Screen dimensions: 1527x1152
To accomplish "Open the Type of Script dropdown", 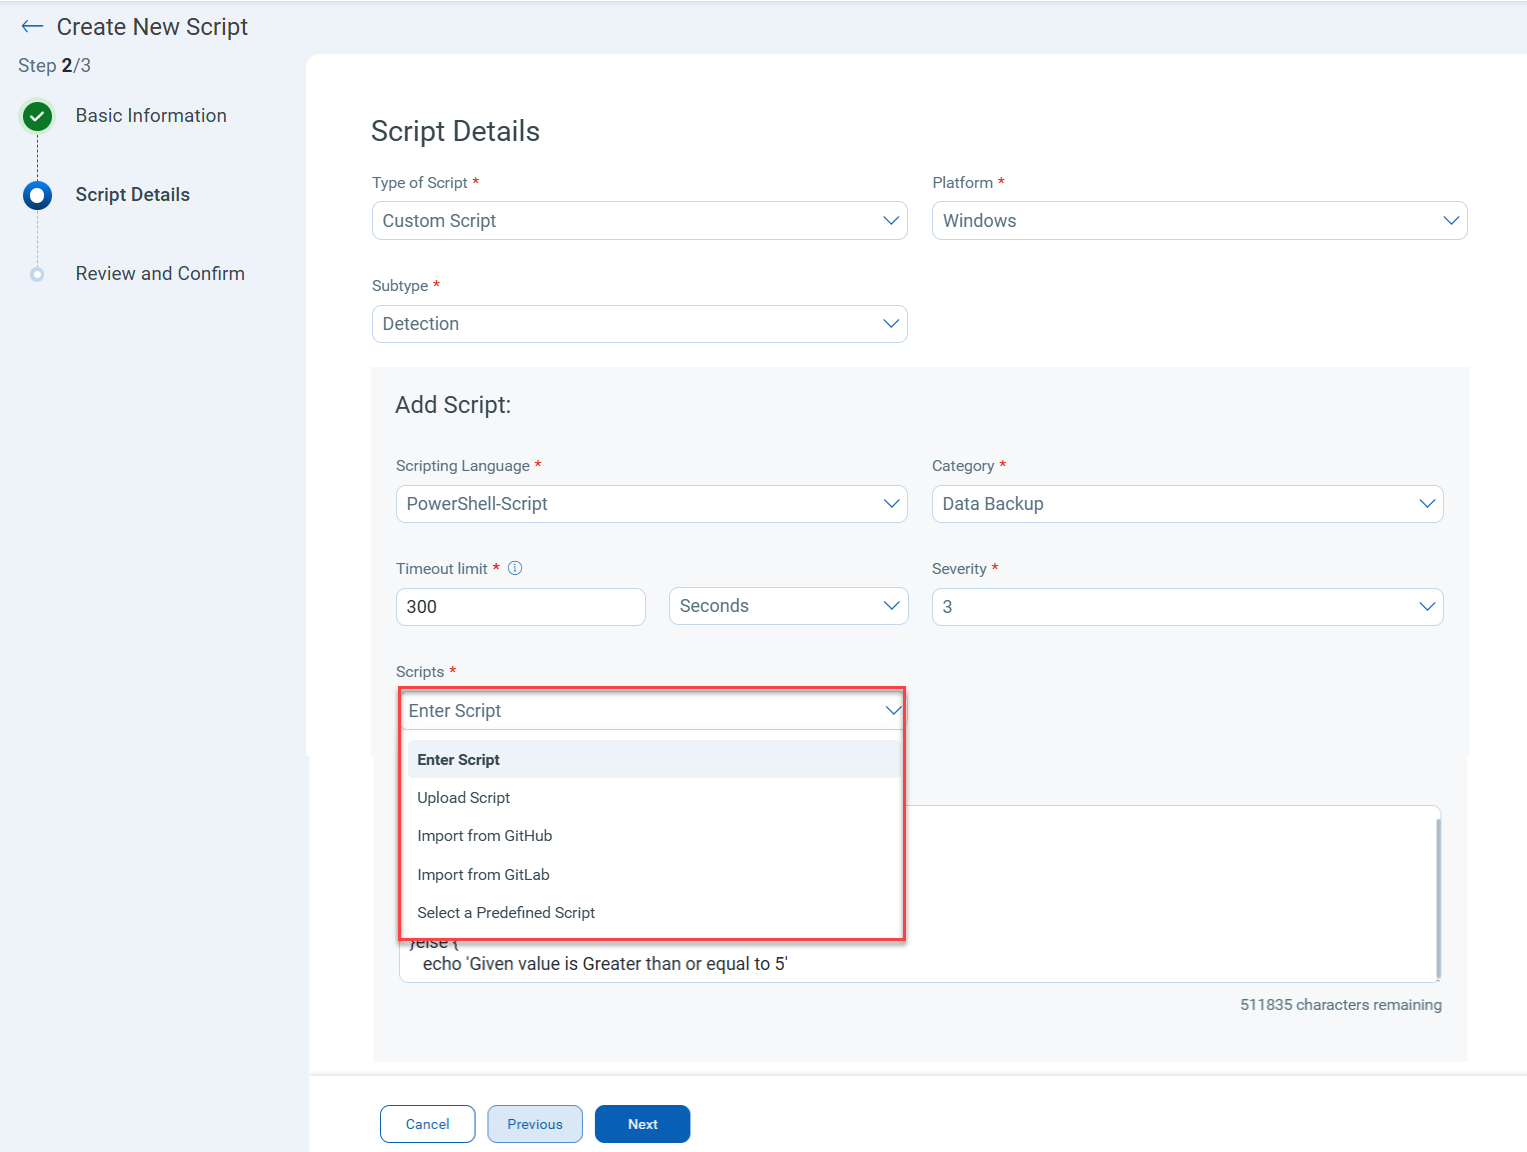I will click(639, 221).
